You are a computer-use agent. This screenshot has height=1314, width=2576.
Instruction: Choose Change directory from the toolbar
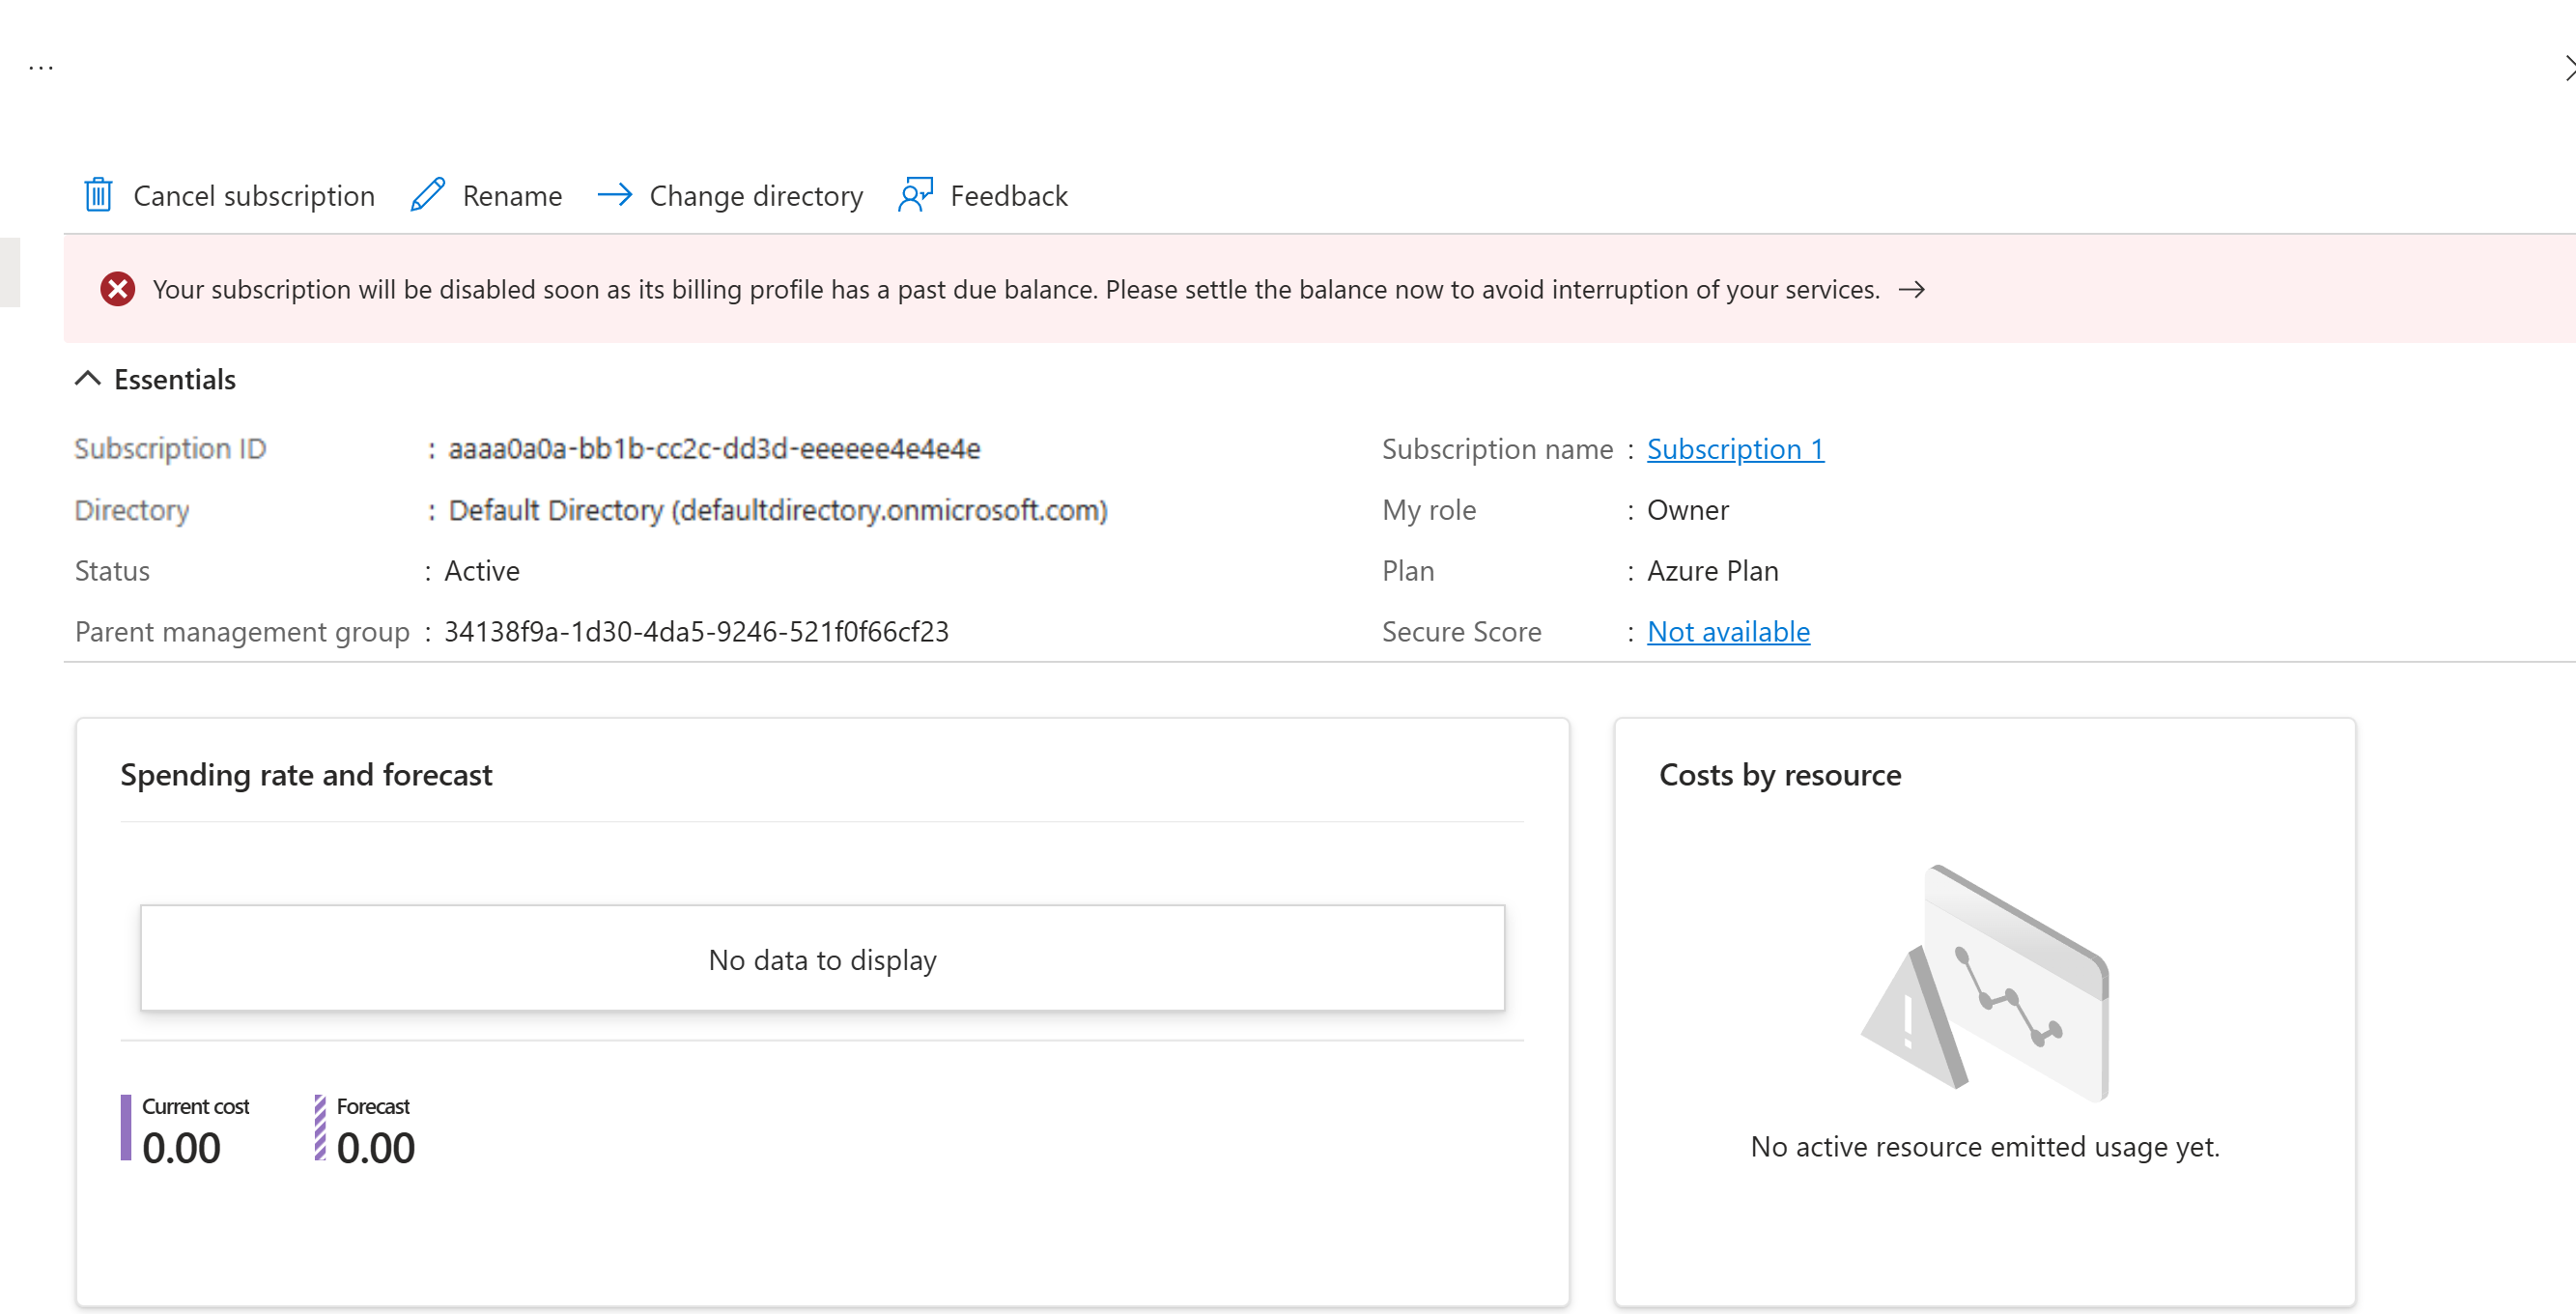756,195
